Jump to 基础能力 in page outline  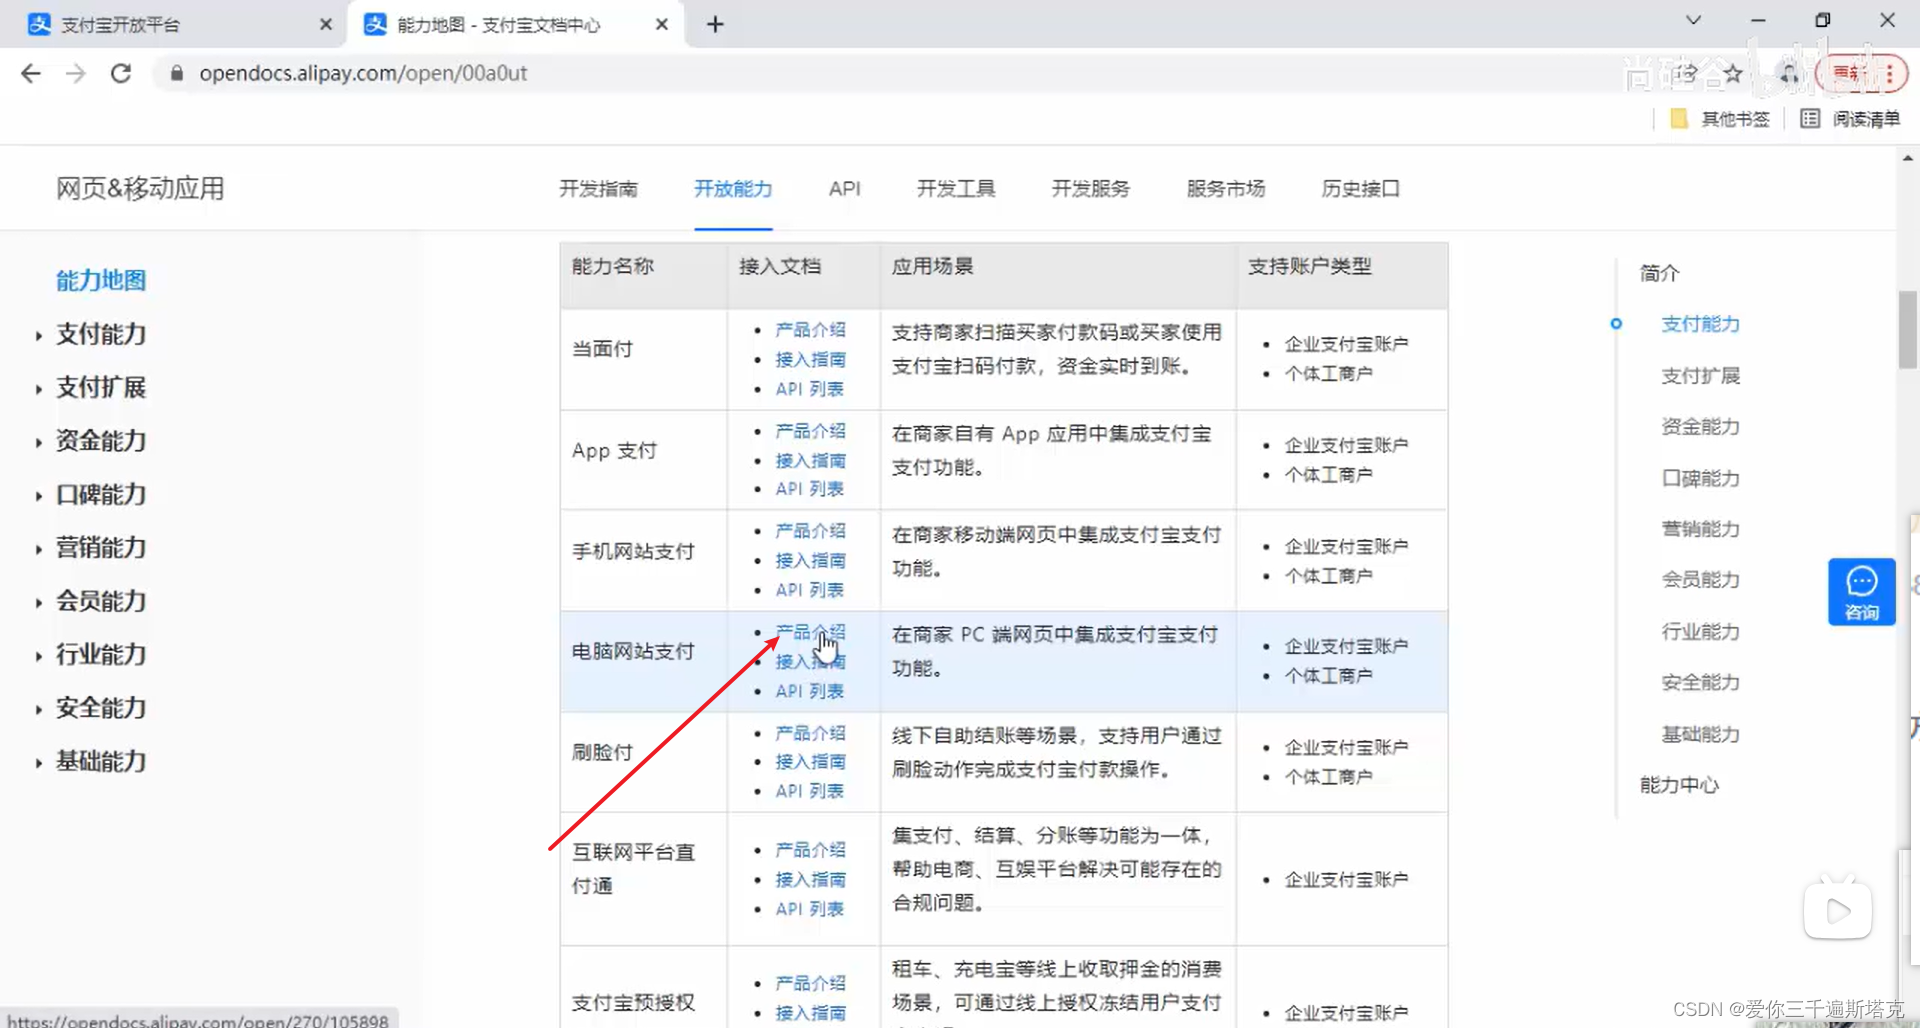coord(1700,735)
